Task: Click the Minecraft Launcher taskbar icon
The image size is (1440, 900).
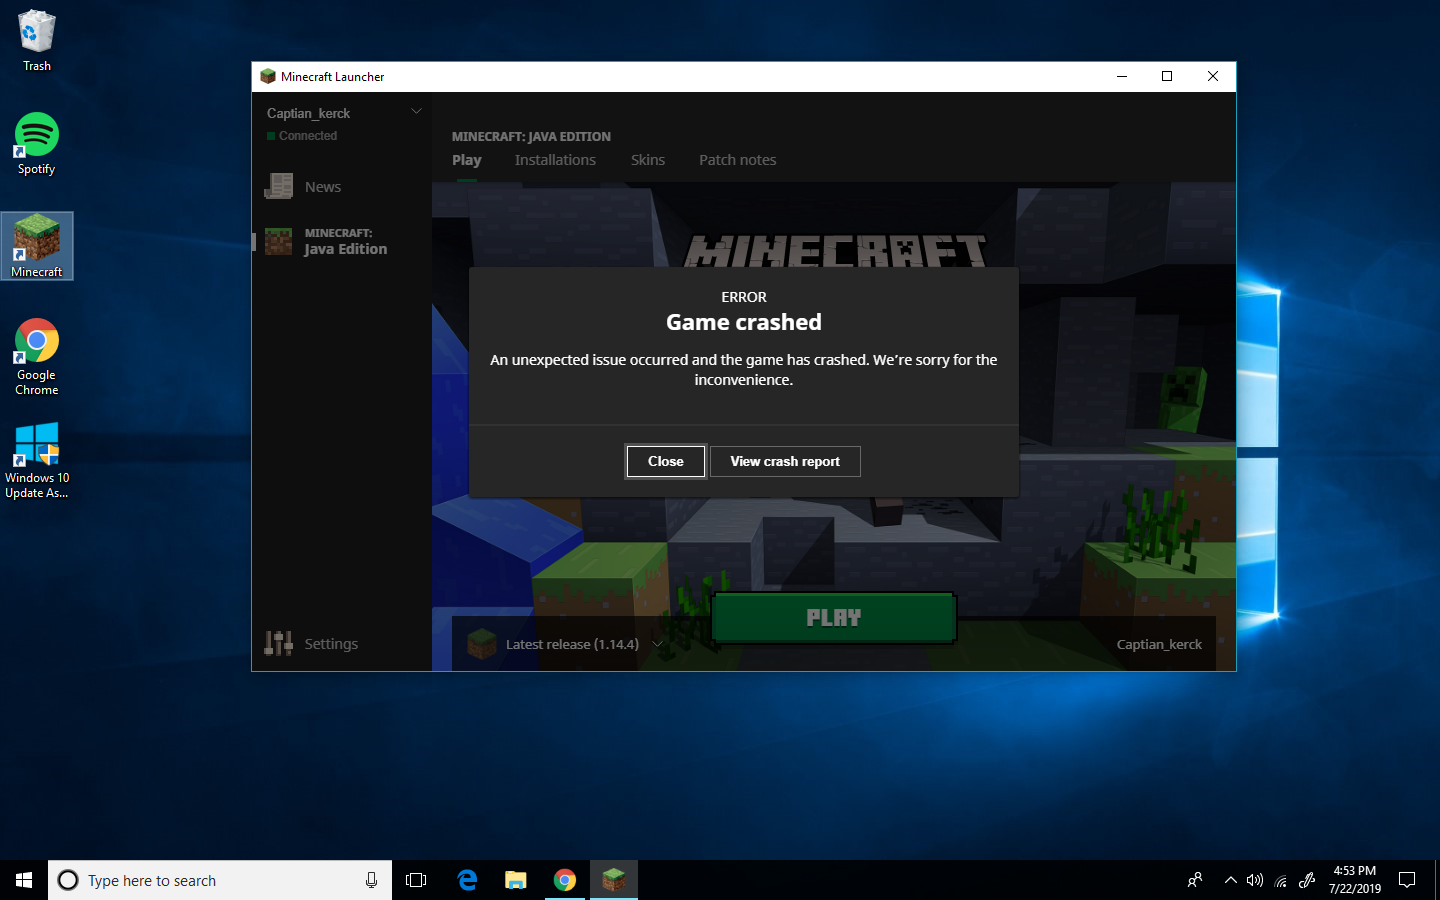Action: click(x=614, y=880)
